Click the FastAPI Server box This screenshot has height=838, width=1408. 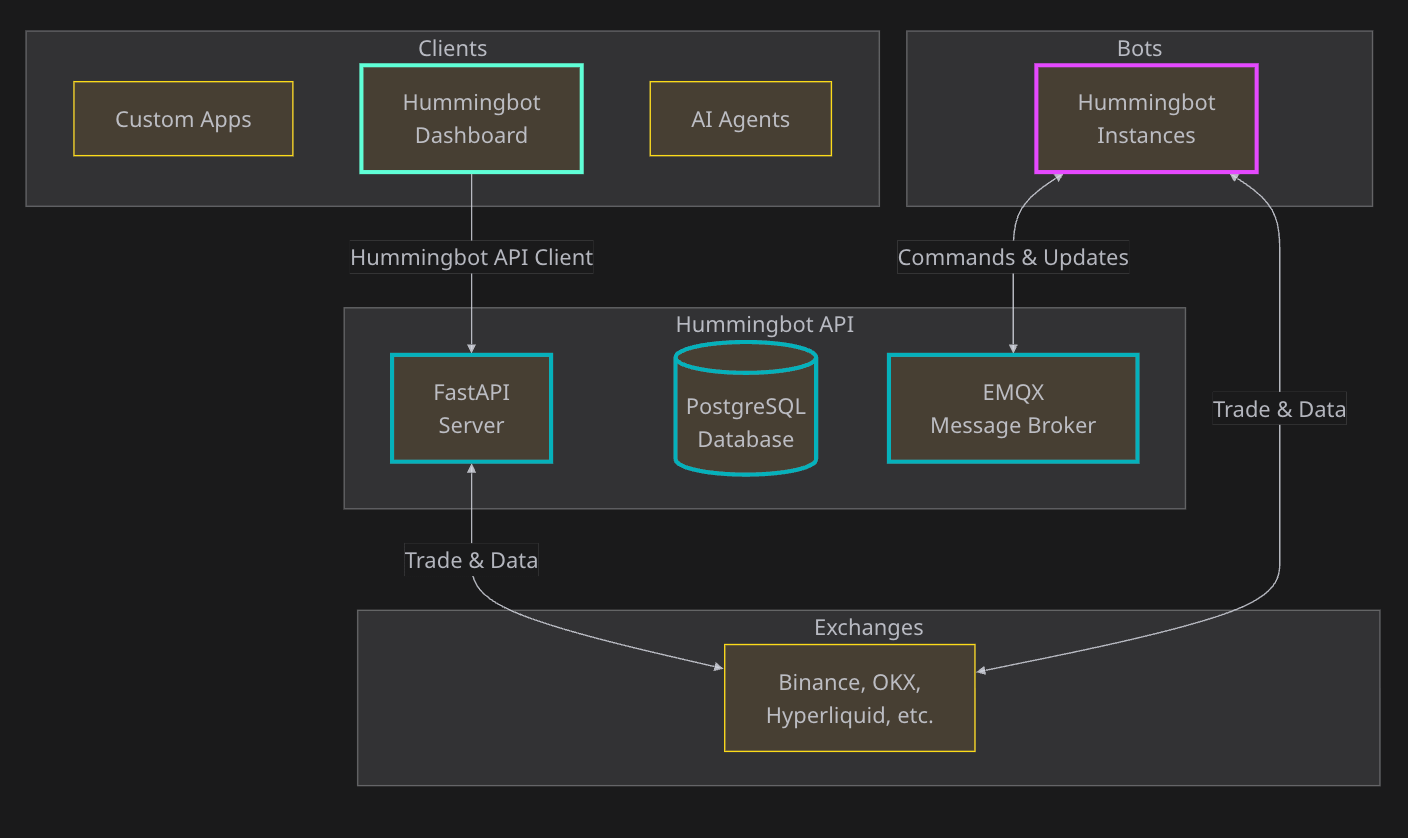[471, 408]
